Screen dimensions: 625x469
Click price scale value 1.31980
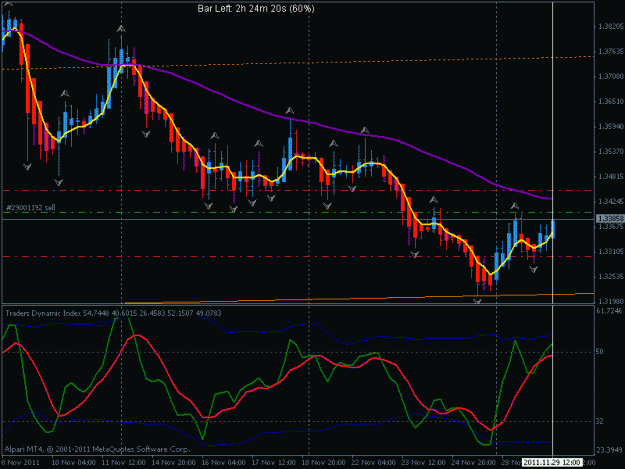611,301
